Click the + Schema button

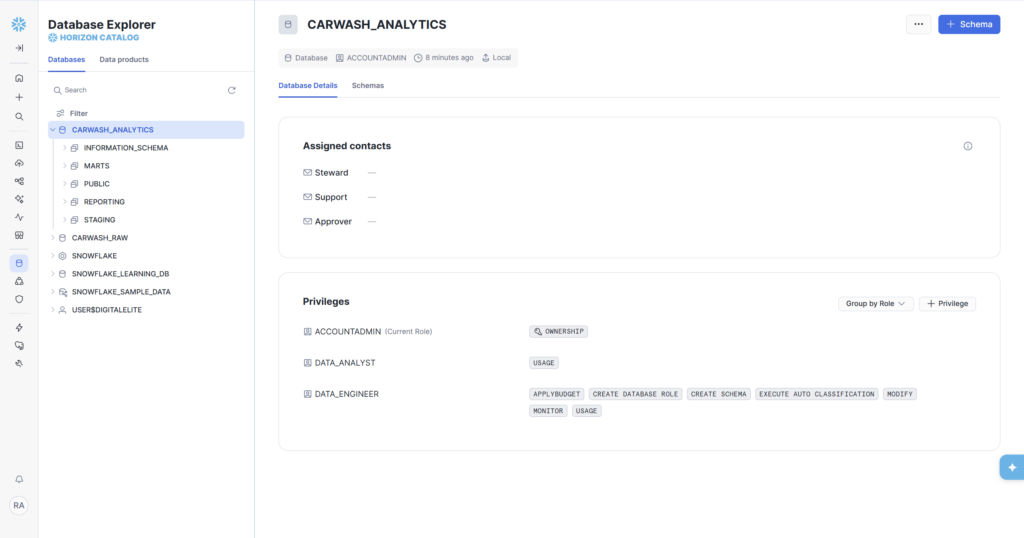968,24
